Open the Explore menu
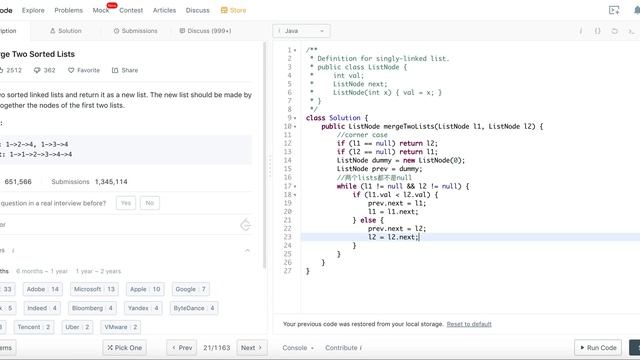 33,10
